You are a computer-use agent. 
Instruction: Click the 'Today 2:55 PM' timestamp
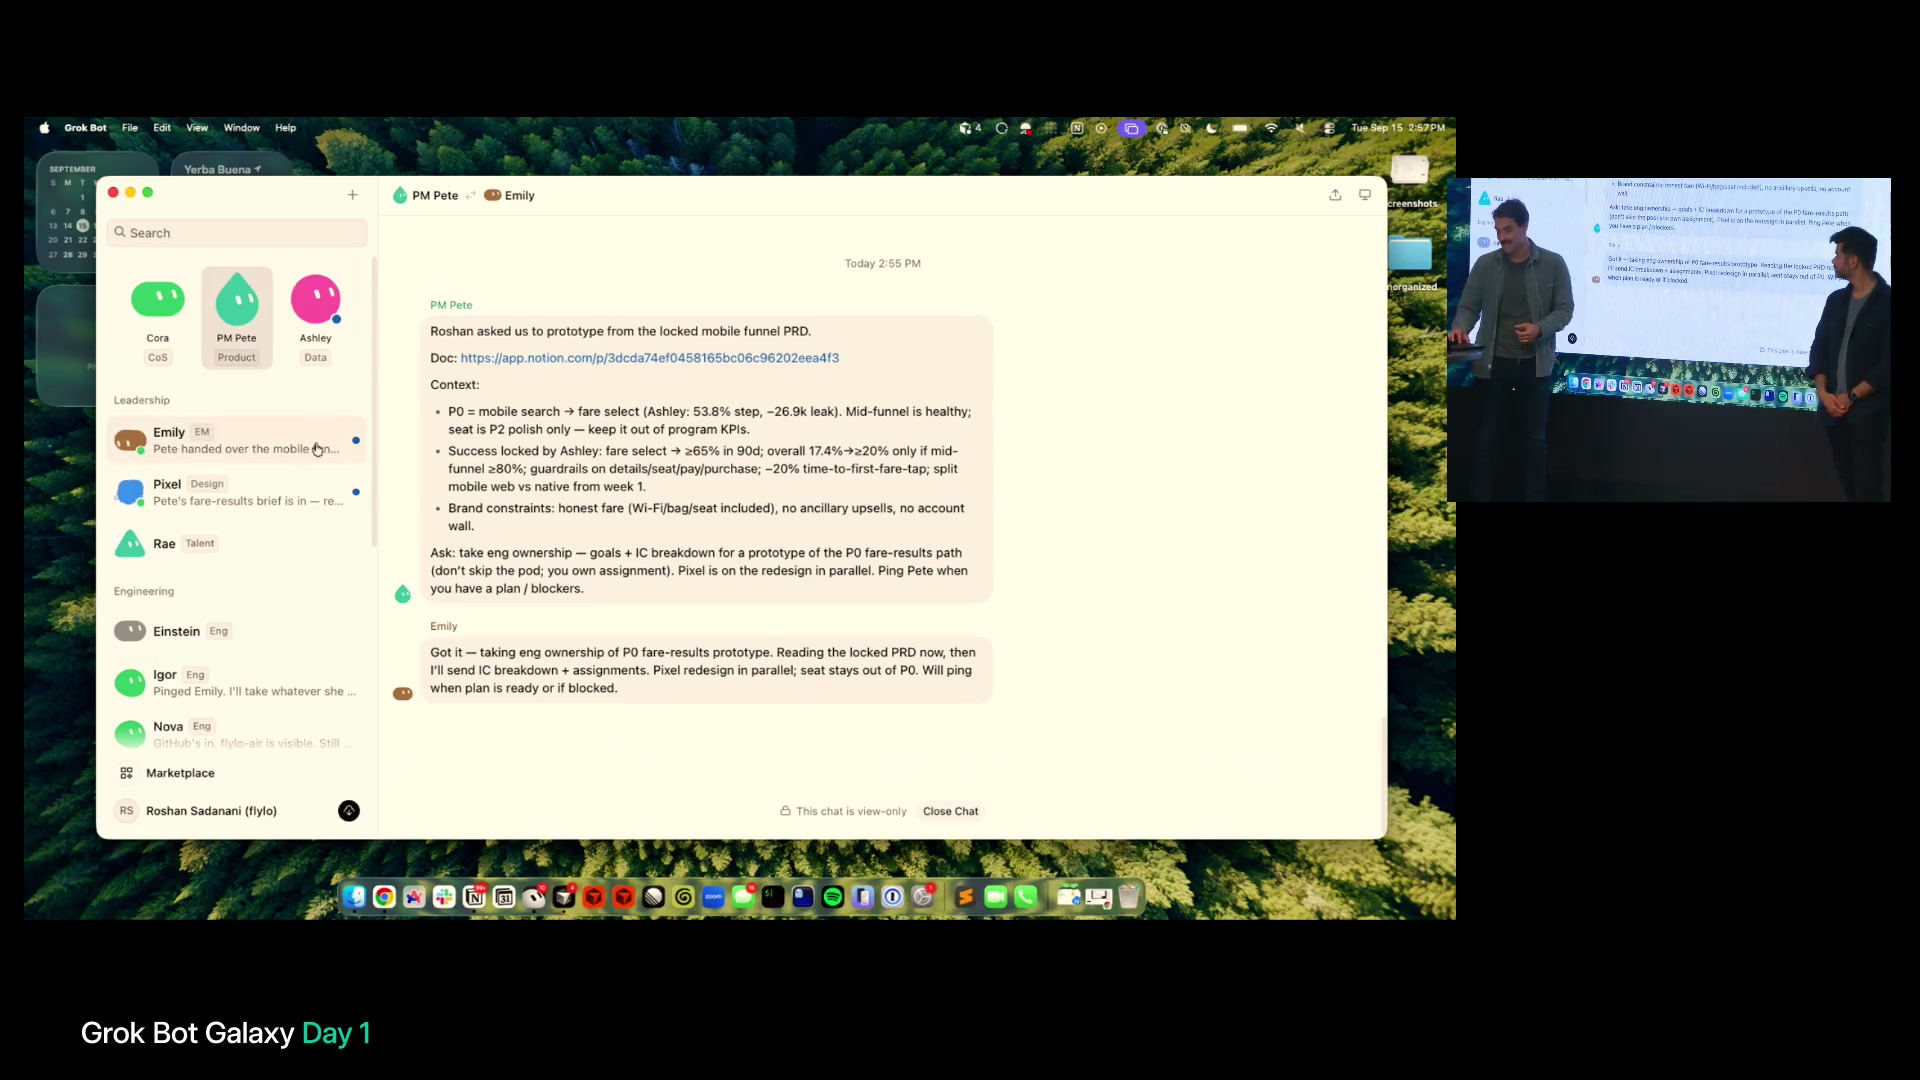(882, 264)
